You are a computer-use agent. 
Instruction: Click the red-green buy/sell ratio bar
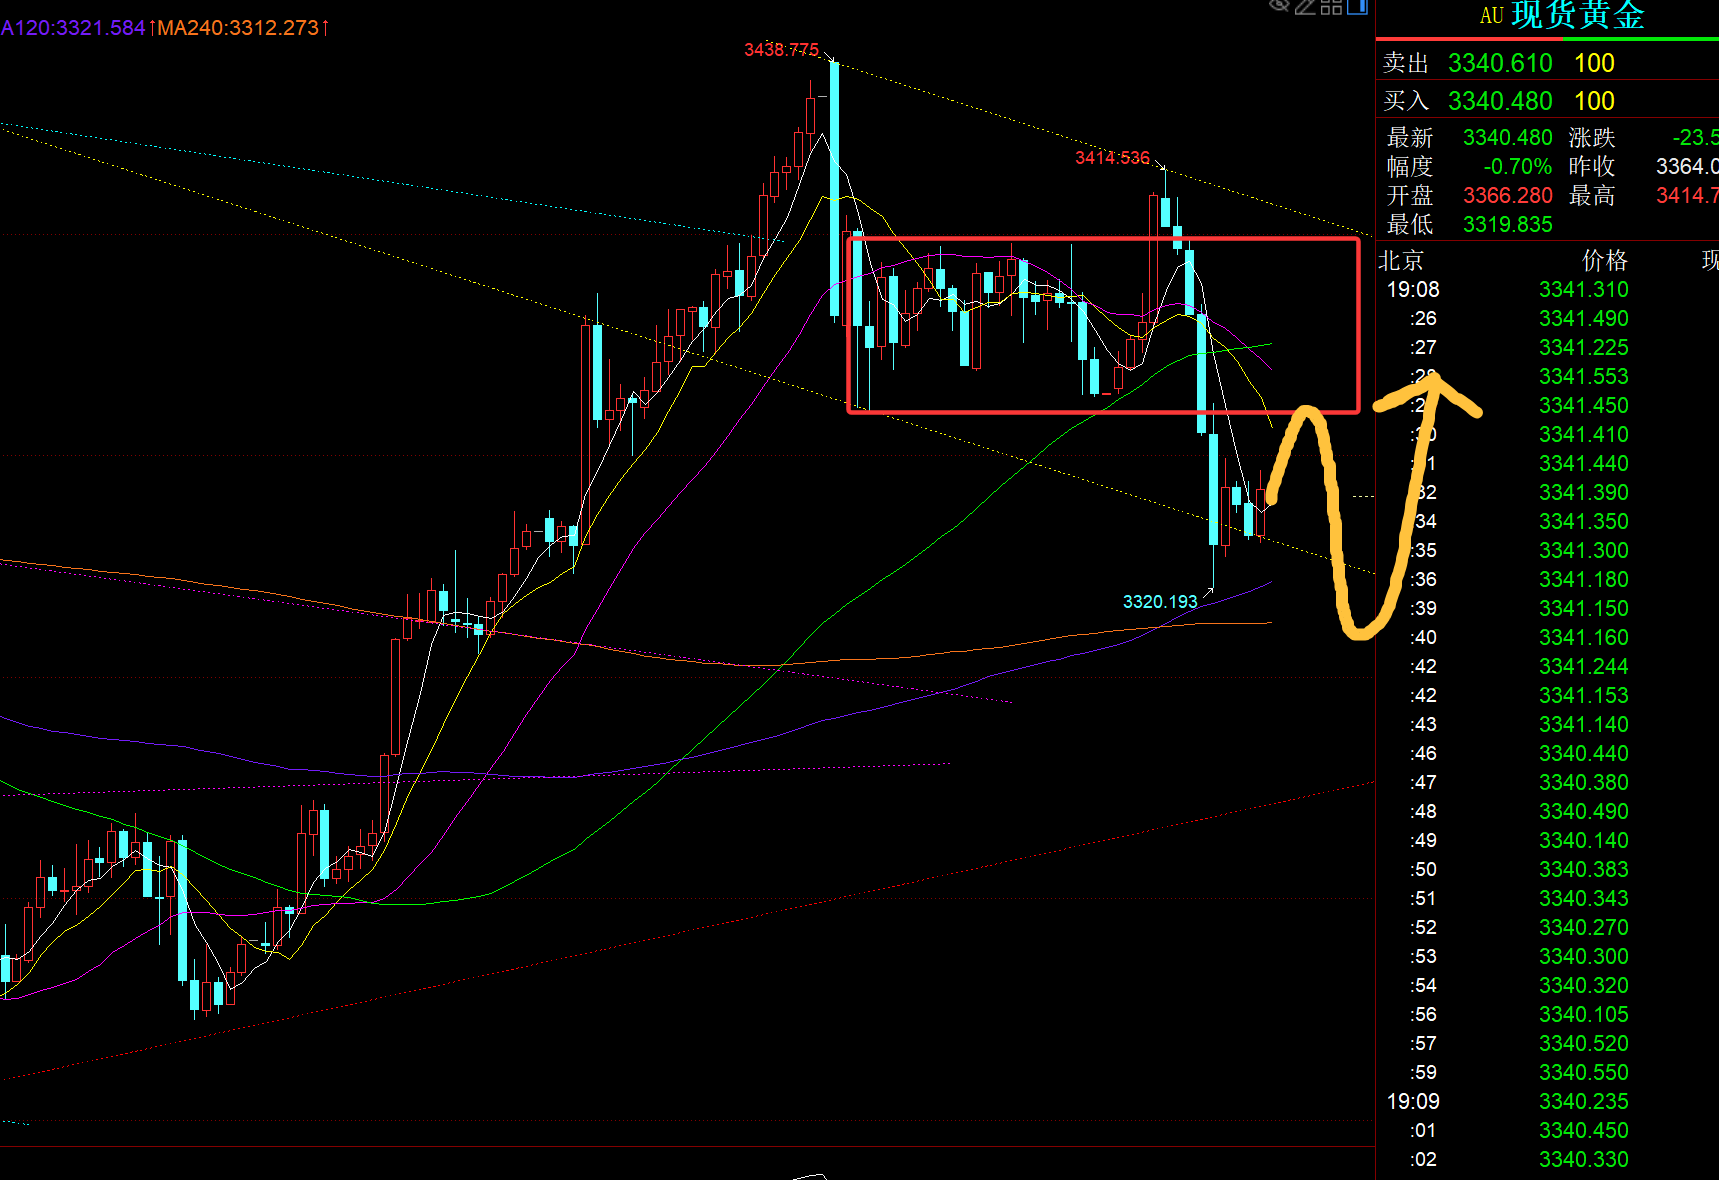(1547, 39)
